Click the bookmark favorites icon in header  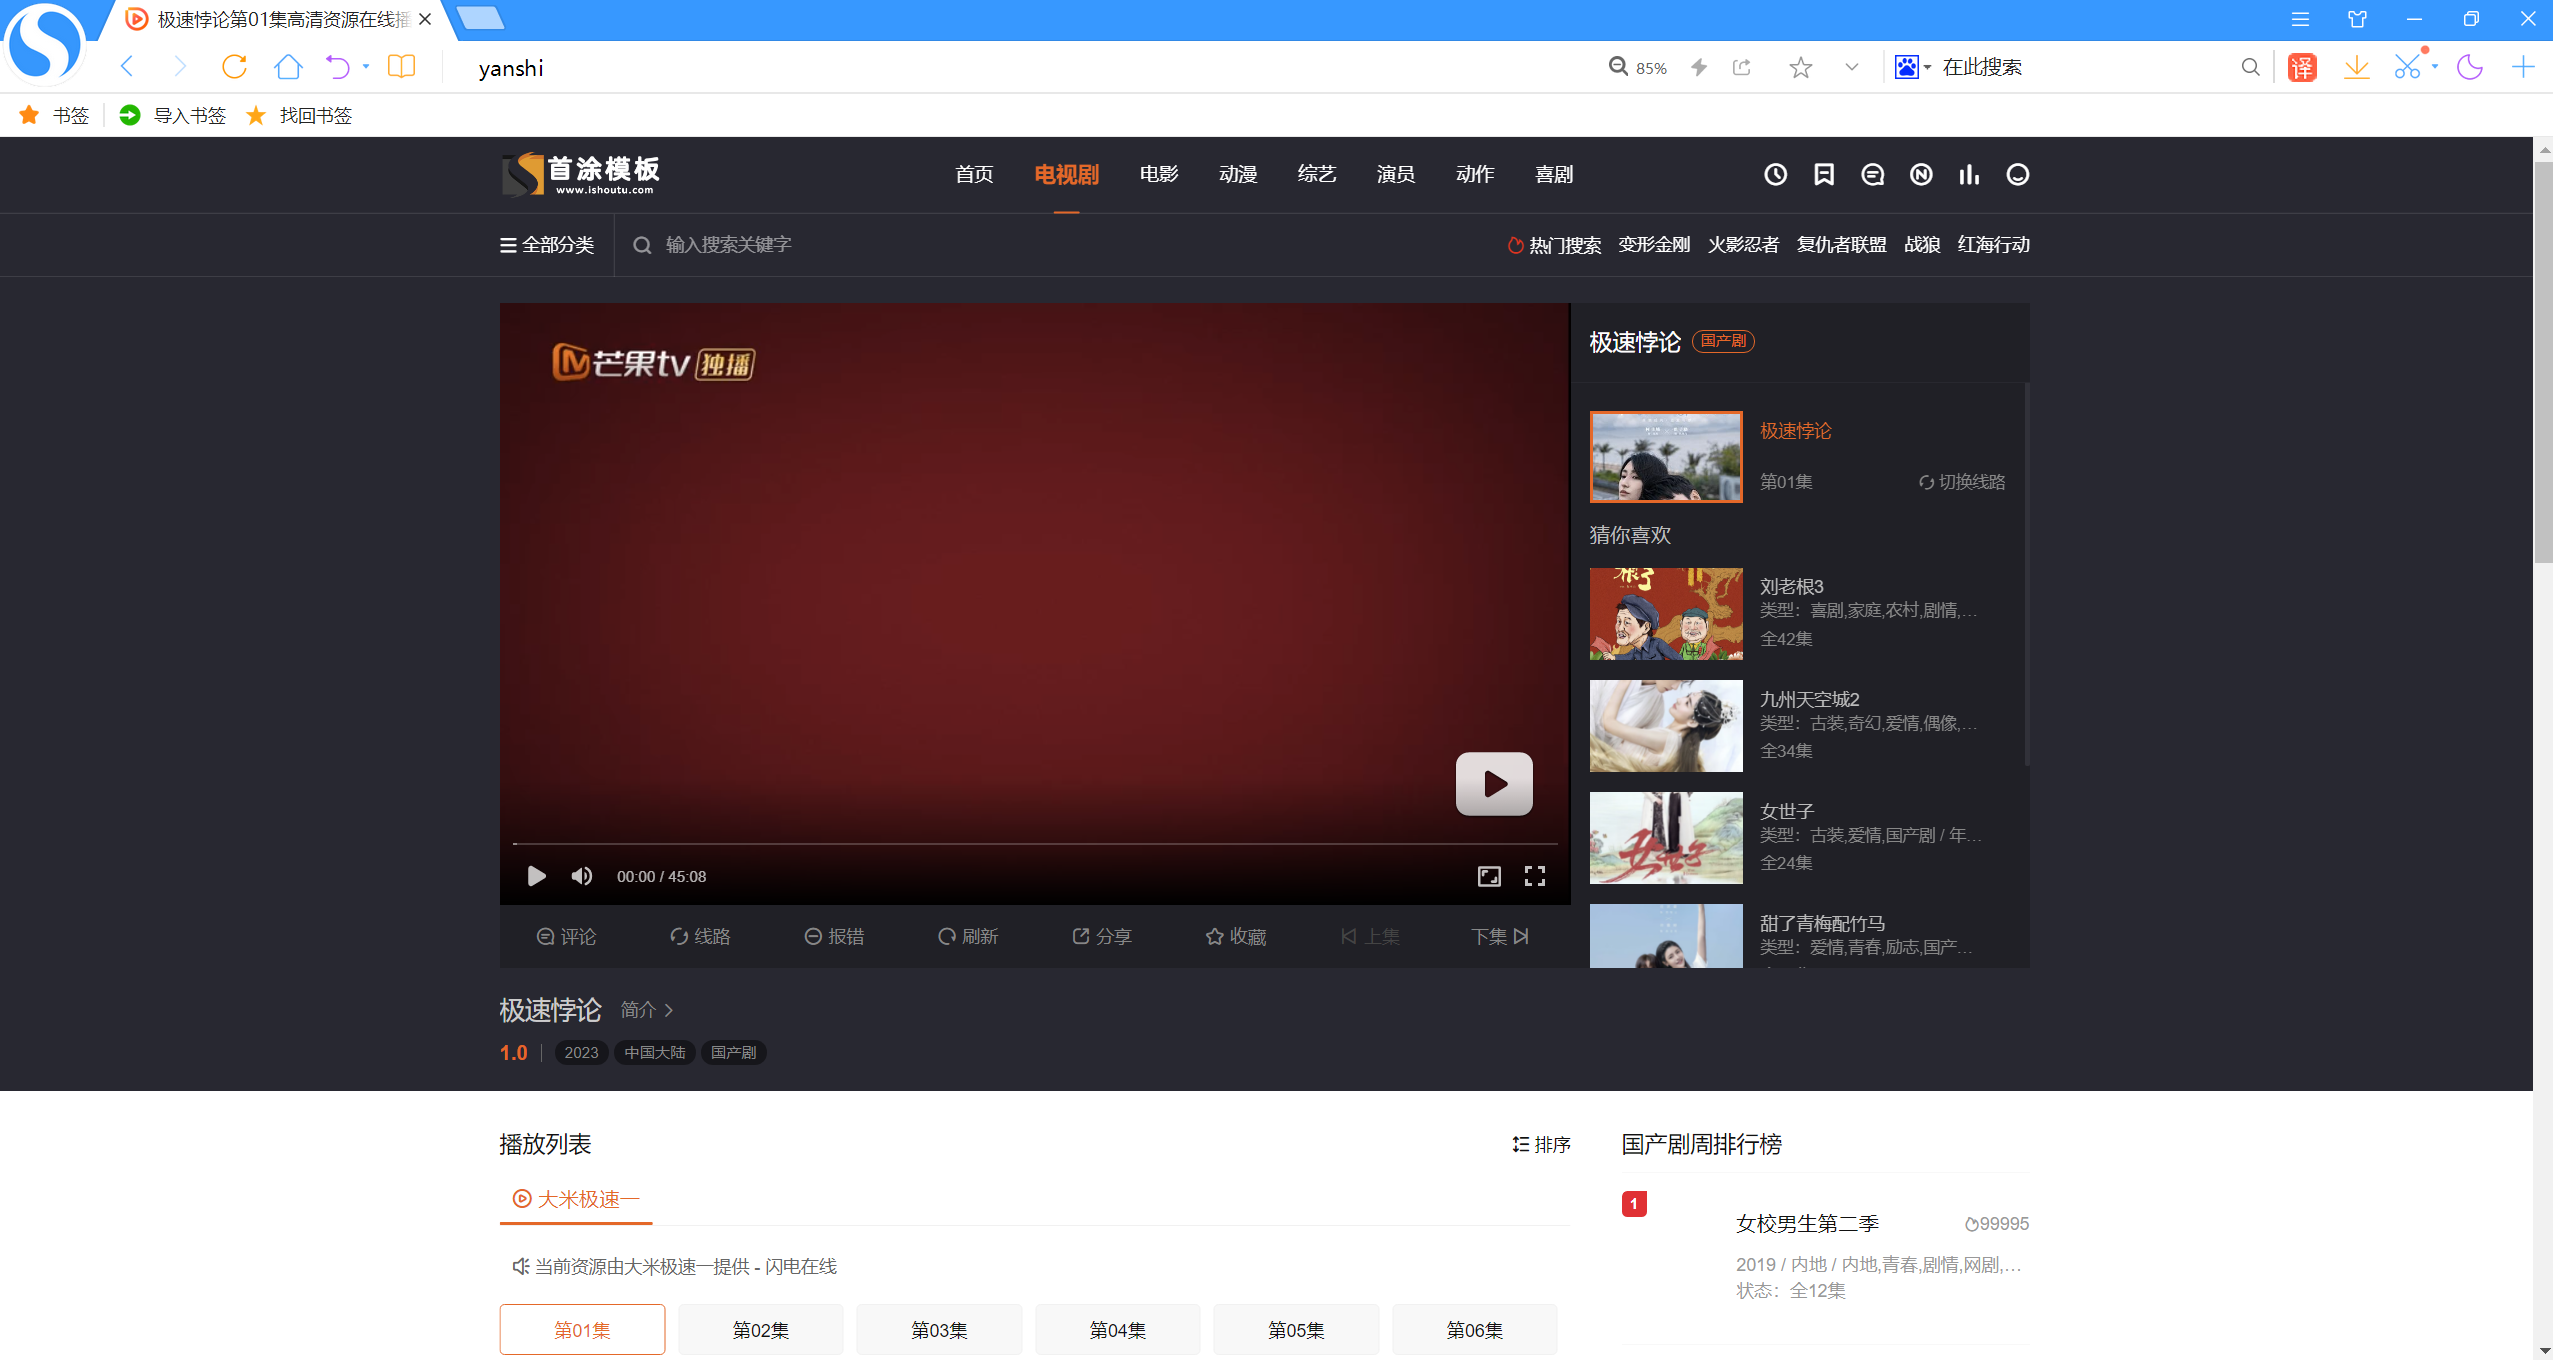pyautogui.click(x=1824, y=175)
